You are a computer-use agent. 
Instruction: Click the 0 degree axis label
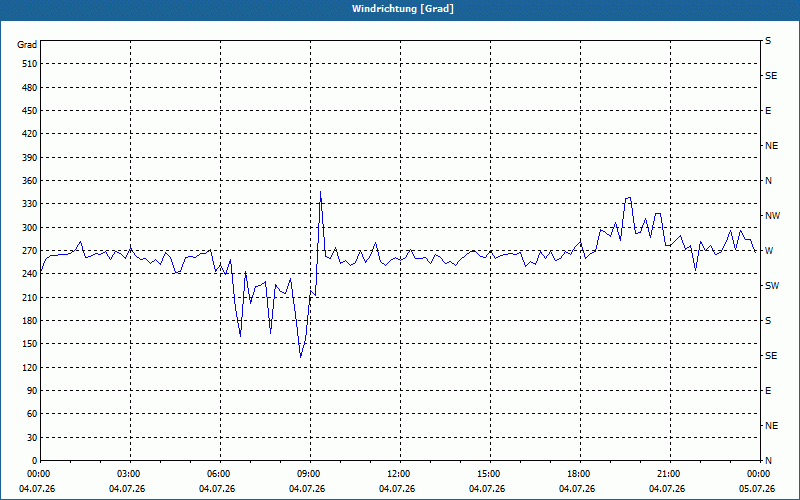point(34,460)
